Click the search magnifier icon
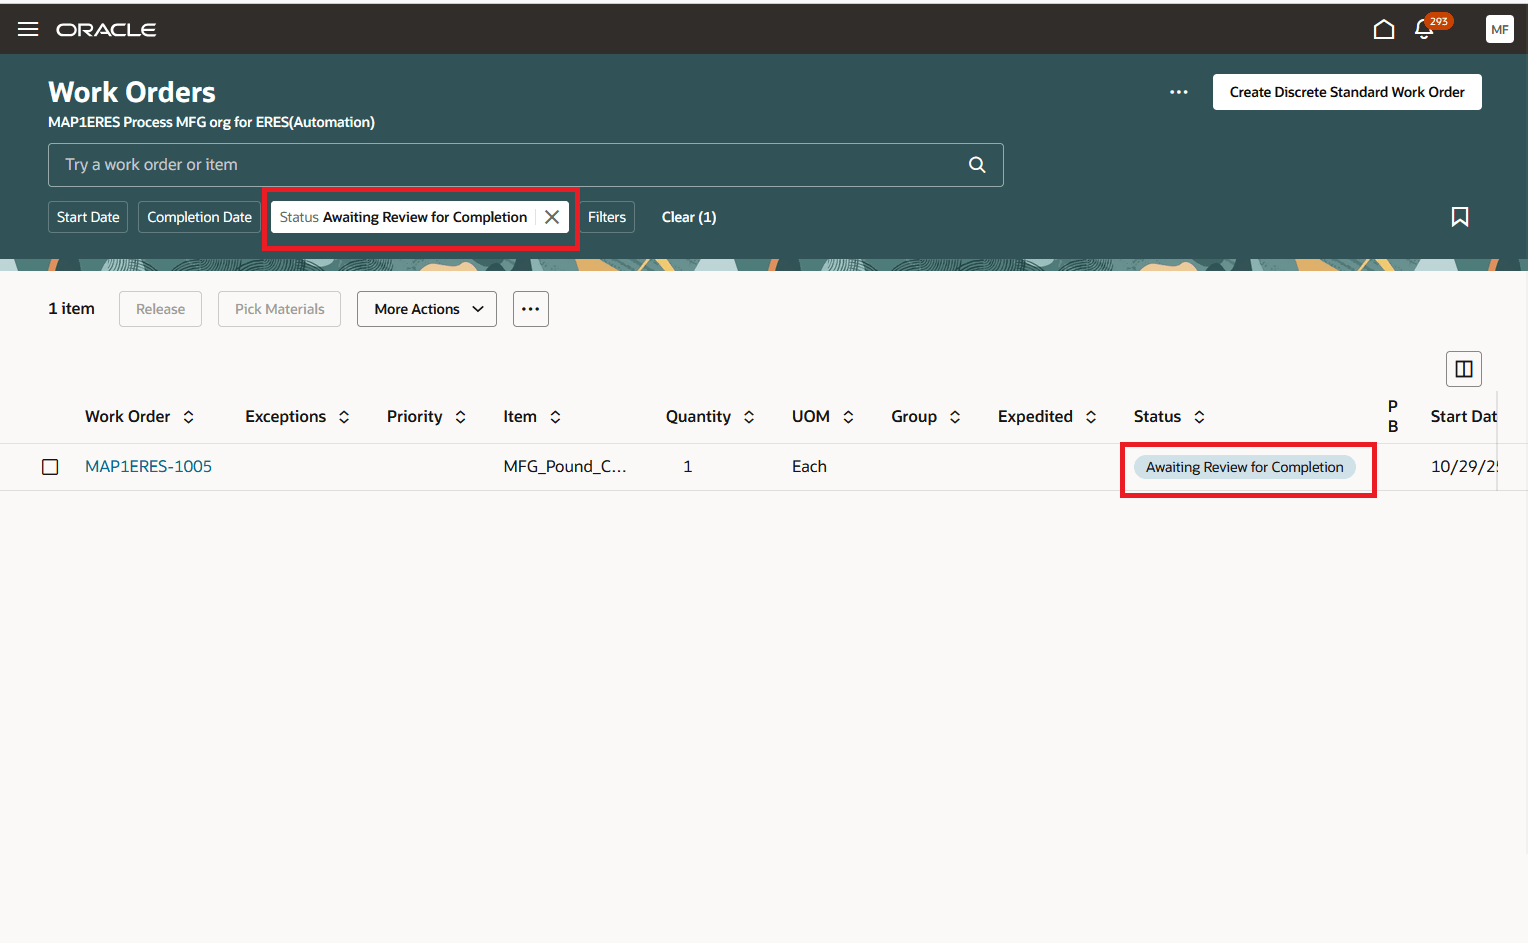This screenshot has height=943, width=1528. 977,165
